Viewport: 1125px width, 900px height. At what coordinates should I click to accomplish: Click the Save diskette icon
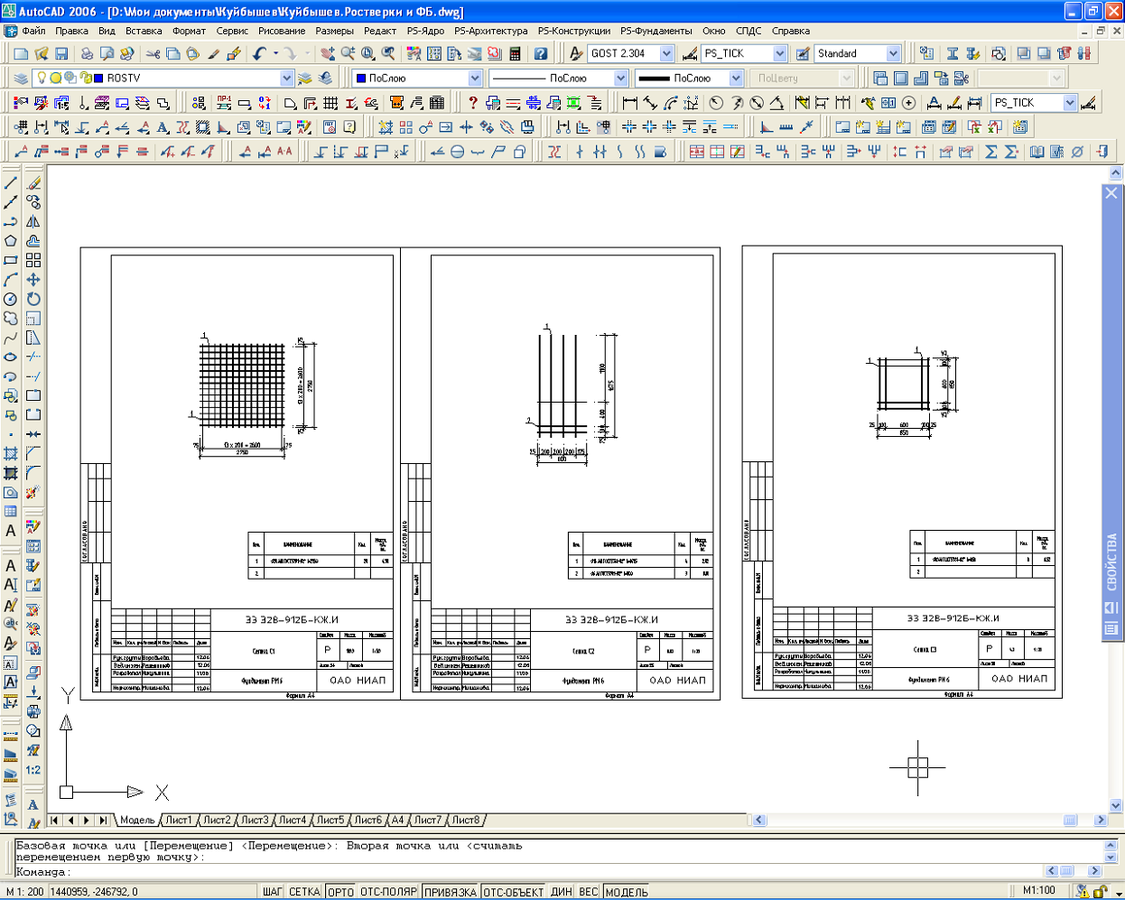pyautogui.click(x=61, y=54)
